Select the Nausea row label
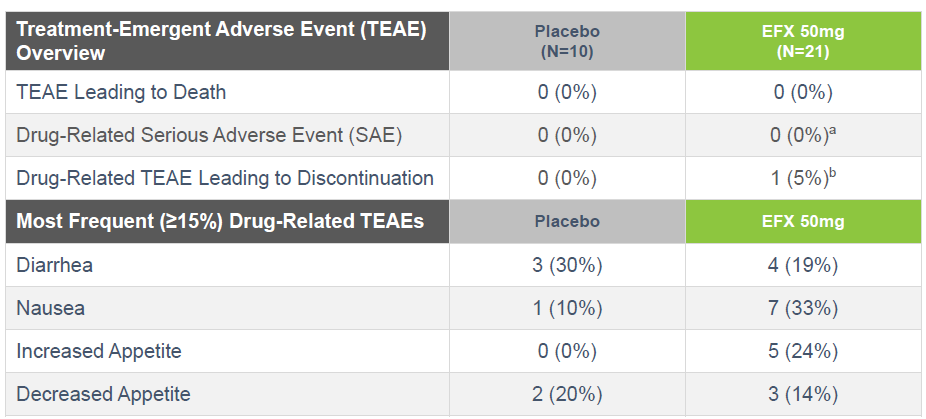This screenshot has height=419, width=926. pos(50,308)
